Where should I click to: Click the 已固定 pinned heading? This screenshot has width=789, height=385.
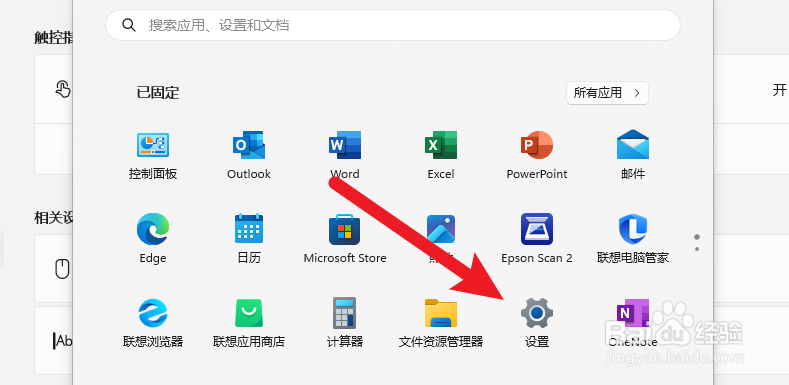click(x=158, y=93)
